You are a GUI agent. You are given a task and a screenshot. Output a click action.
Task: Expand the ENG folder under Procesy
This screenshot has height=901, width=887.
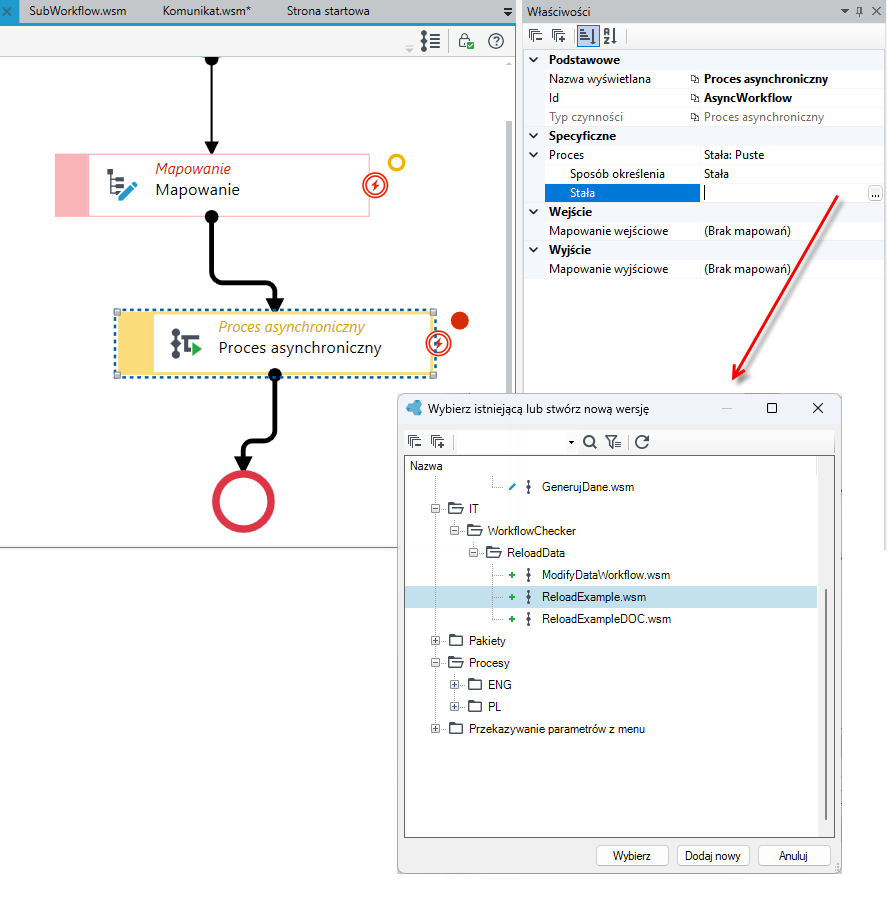[454, 684]
